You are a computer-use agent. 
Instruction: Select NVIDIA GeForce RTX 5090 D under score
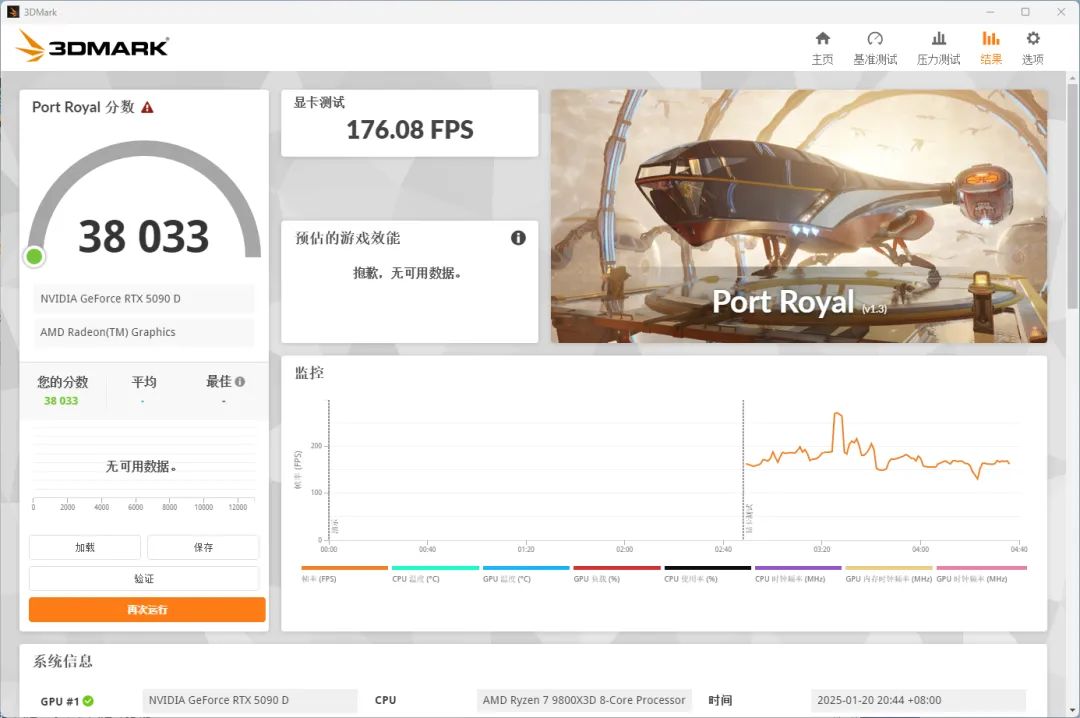point(144,298)
